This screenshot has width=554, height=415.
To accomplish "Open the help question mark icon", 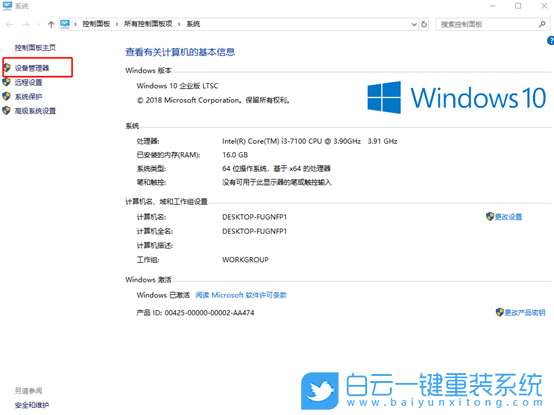I will pyautogui.click(x=550, y=41).
